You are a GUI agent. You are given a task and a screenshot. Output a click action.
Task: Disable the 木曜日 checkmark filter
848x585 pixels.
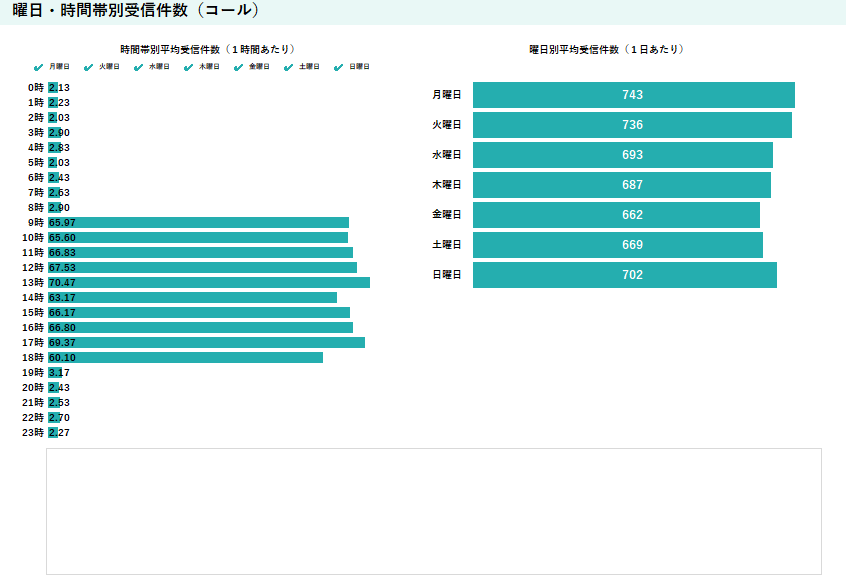point(189,67)
